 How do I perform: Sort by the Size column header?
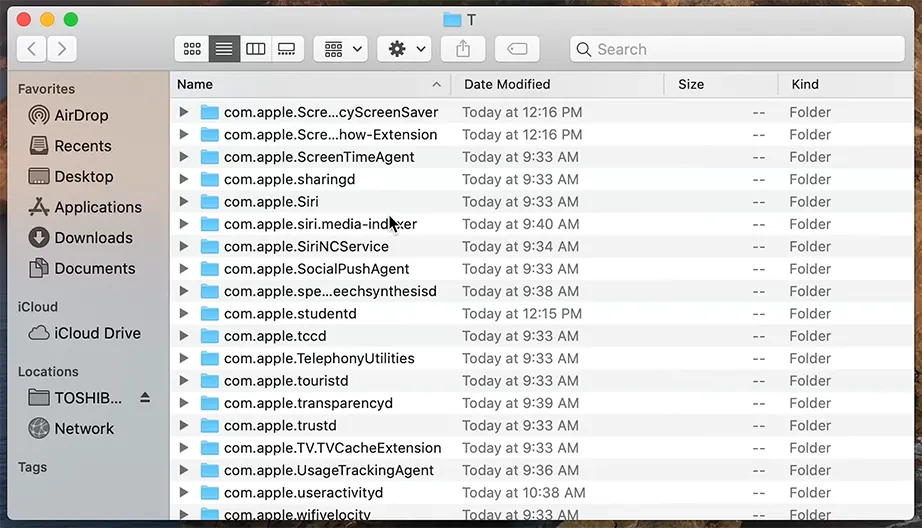pyautogui.click(x=721, y=84)
